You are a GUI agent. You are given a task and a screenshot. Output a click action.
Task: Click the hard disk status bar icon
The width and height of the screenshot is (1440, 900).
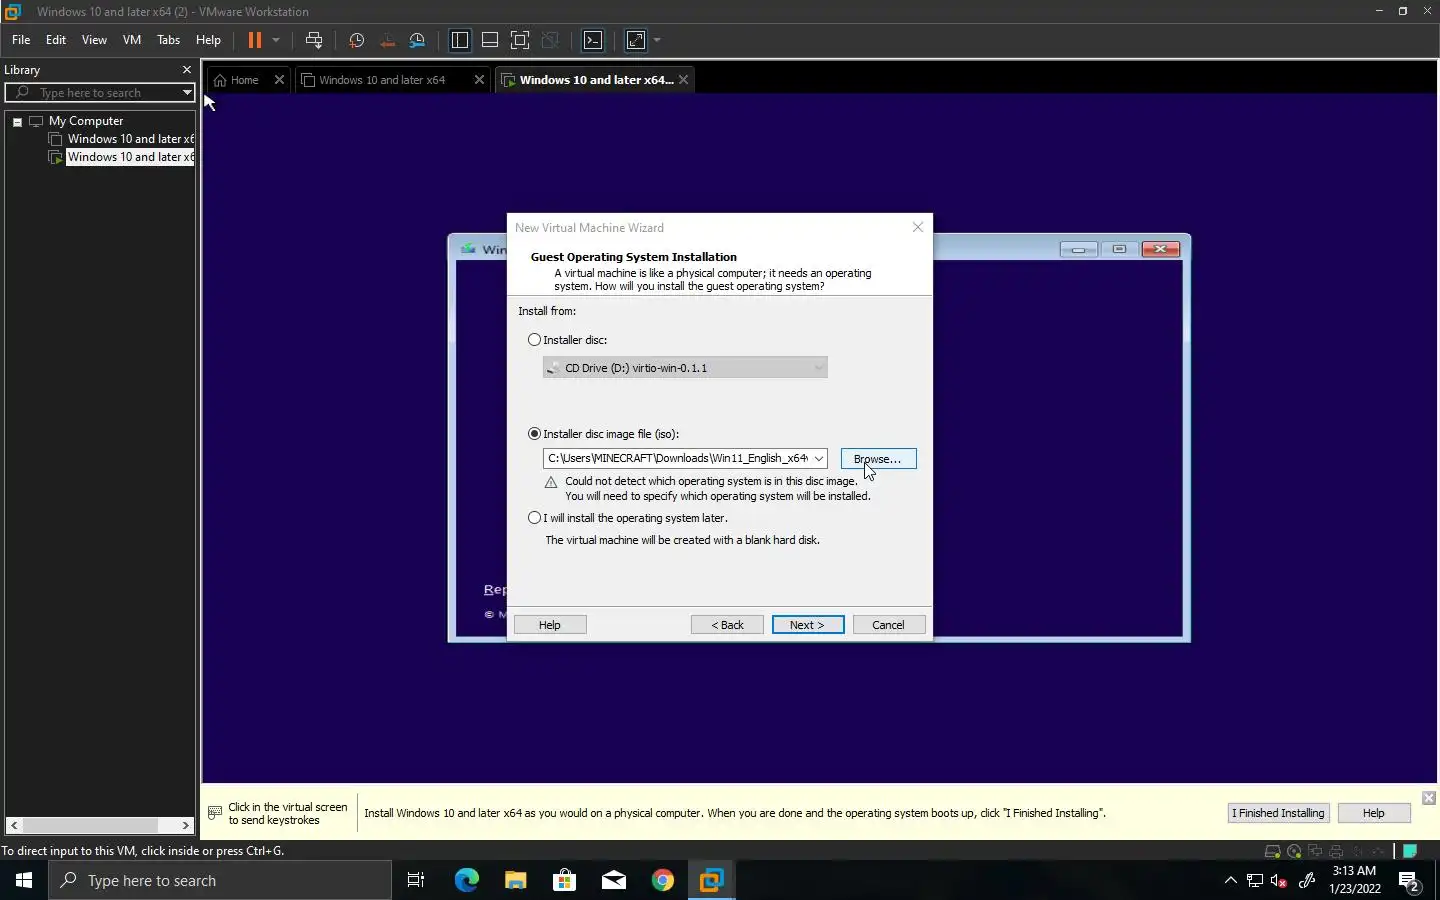[1273, 851]
